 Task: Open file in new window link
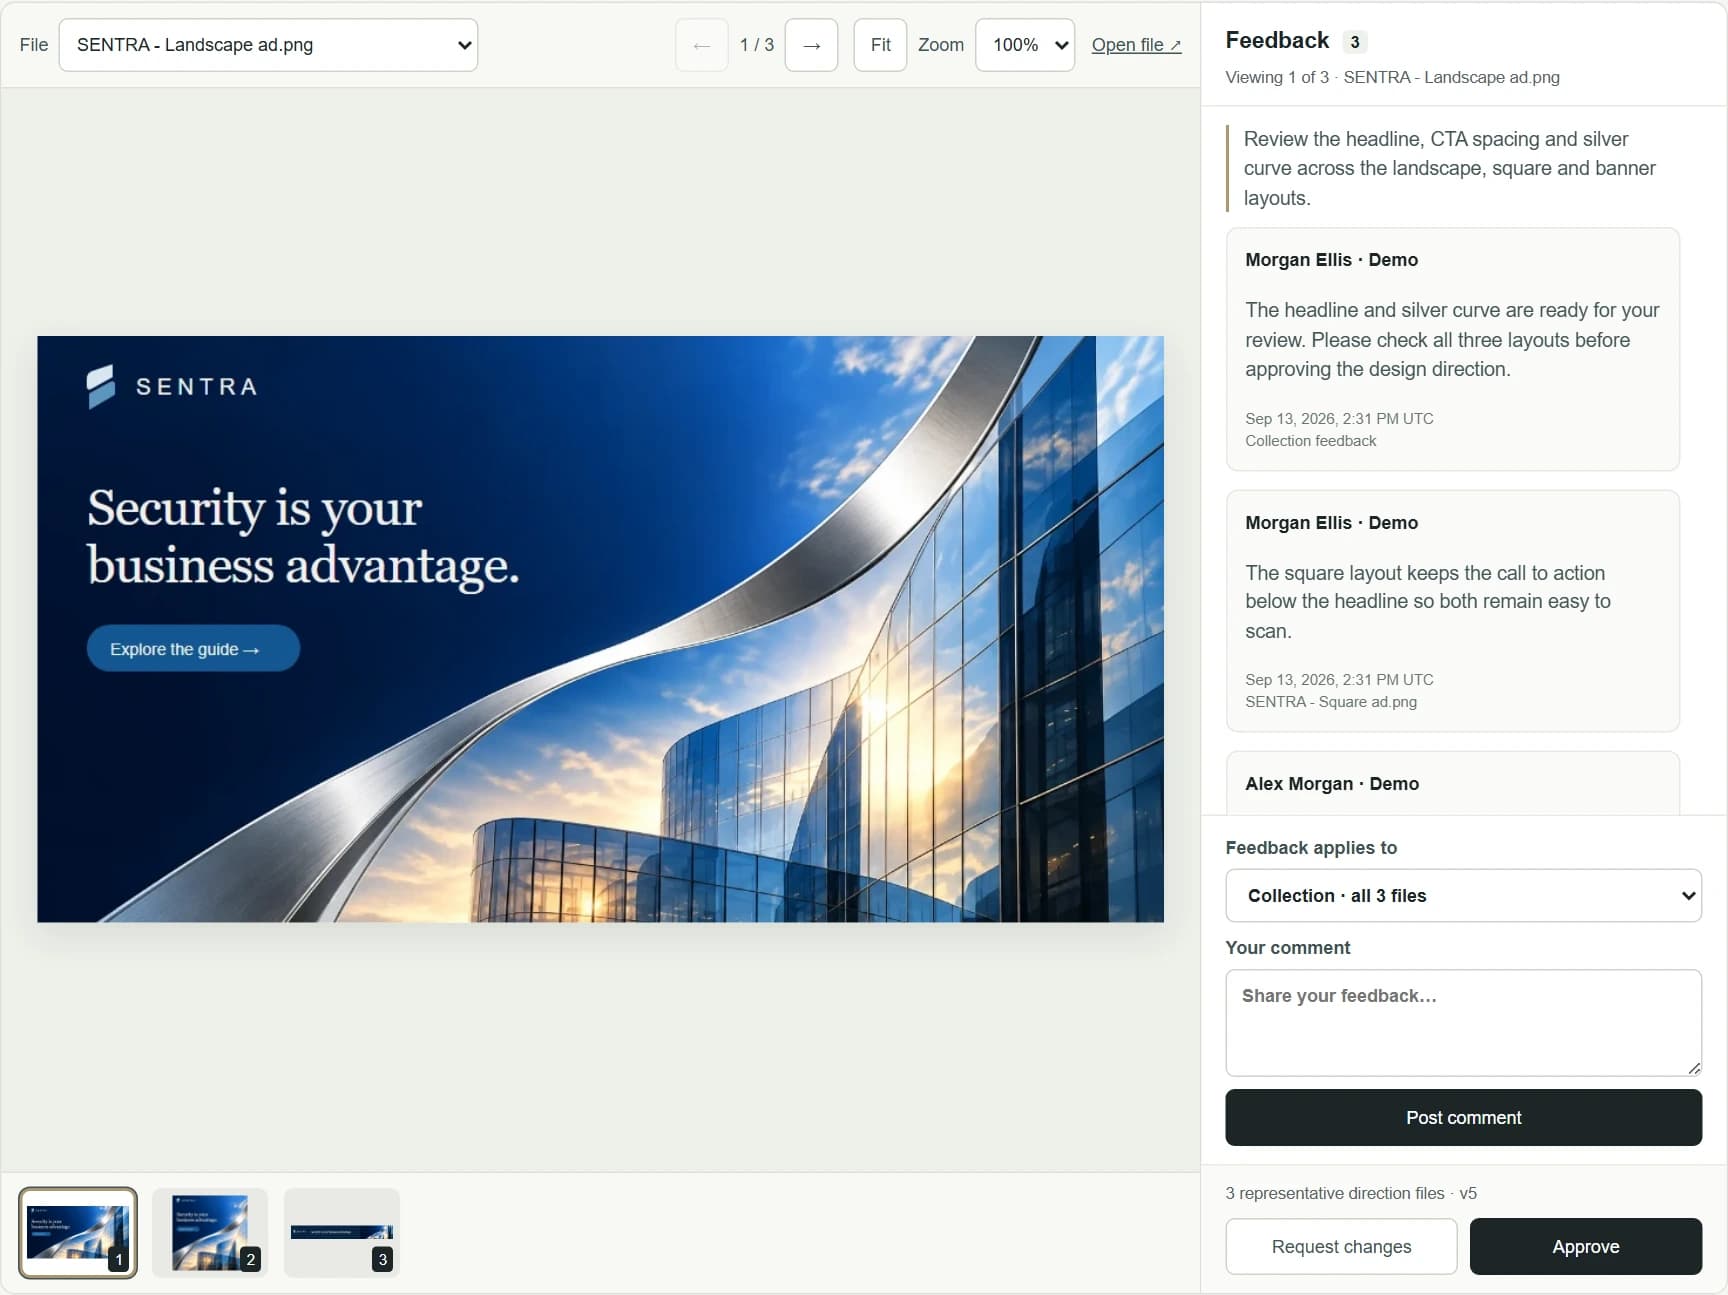point(1136,45)
